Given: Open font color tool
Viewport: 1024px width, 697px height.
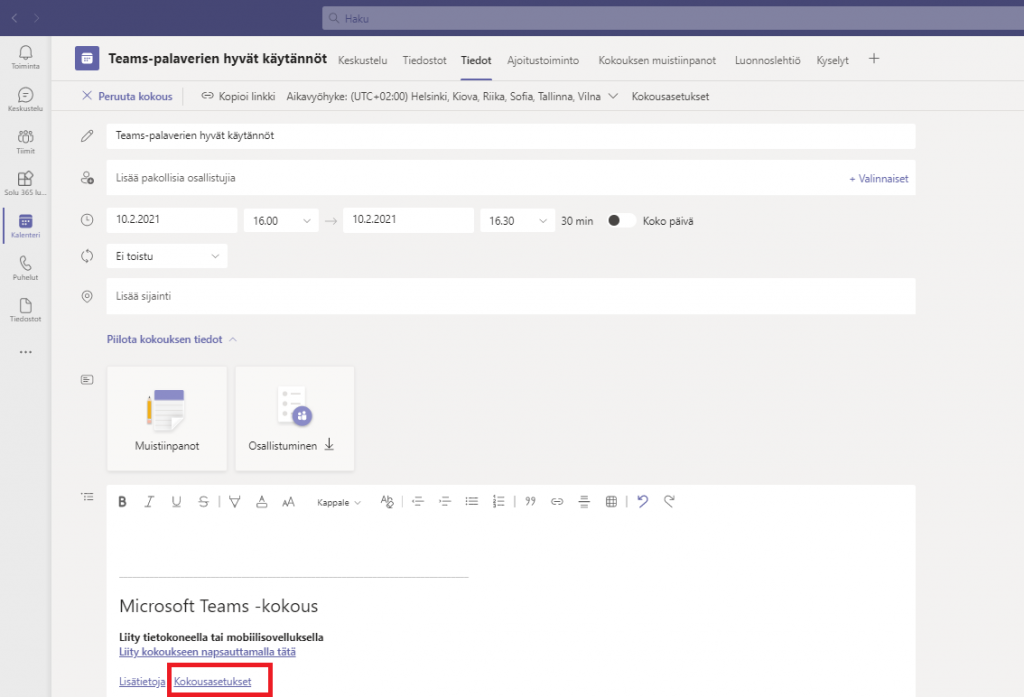Looking at the screenshot, I should [261, 502].
